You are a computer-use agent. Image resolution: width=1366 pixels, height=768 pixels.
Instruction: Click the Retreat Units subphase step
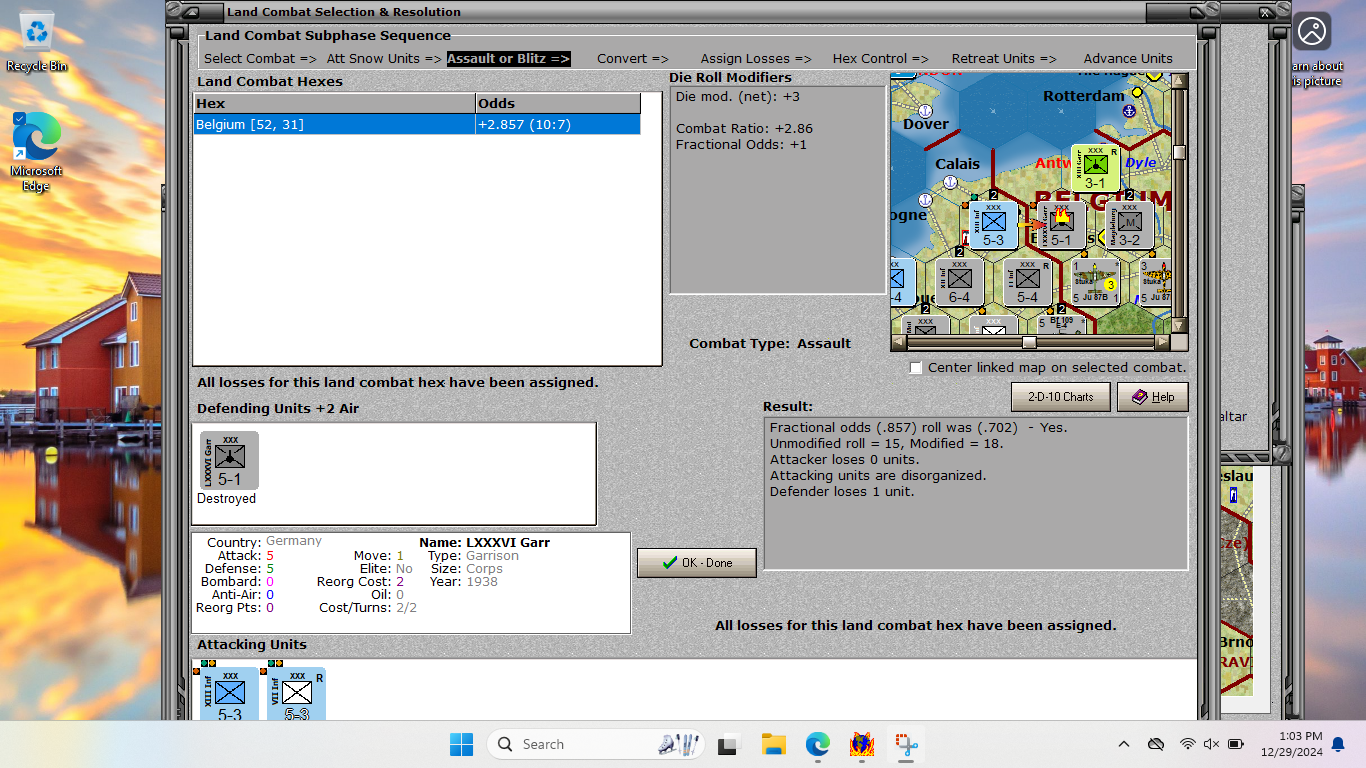(x=1004, y=58)
